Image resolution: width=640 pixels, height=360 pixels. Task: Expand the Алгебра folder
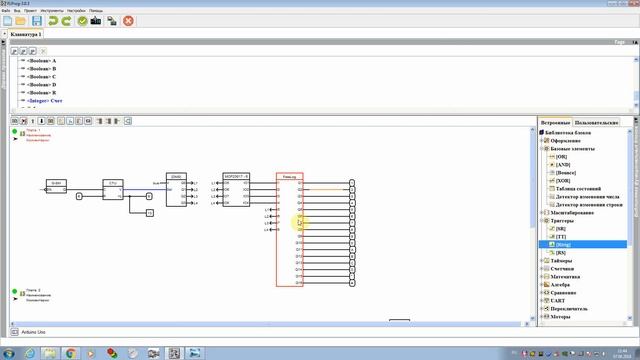pyautogui.click(x=542, y=284)
